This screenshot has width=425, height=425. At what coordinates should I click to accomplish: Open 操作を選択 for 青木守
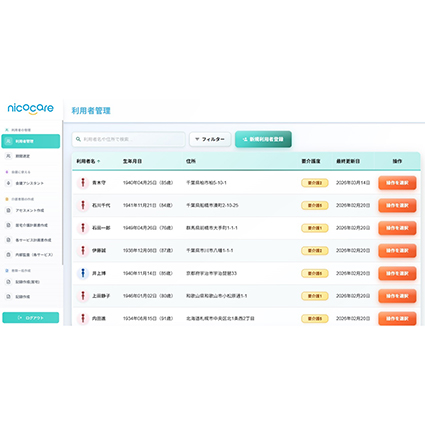(397, 183)
